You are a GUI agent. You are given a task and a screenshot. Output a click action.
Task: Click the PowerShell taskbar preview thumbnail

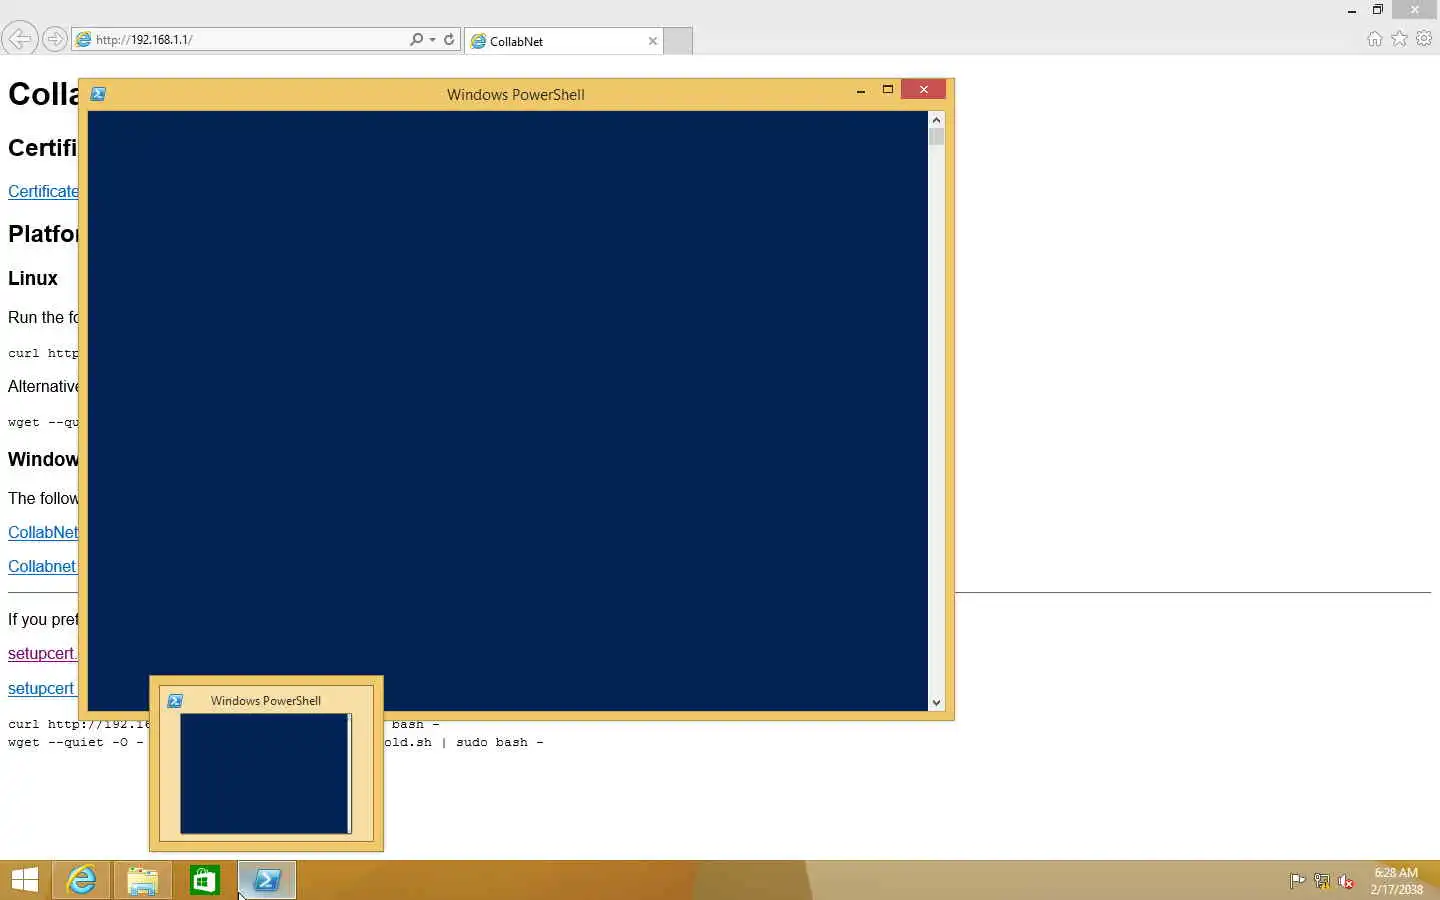(266, 773)
